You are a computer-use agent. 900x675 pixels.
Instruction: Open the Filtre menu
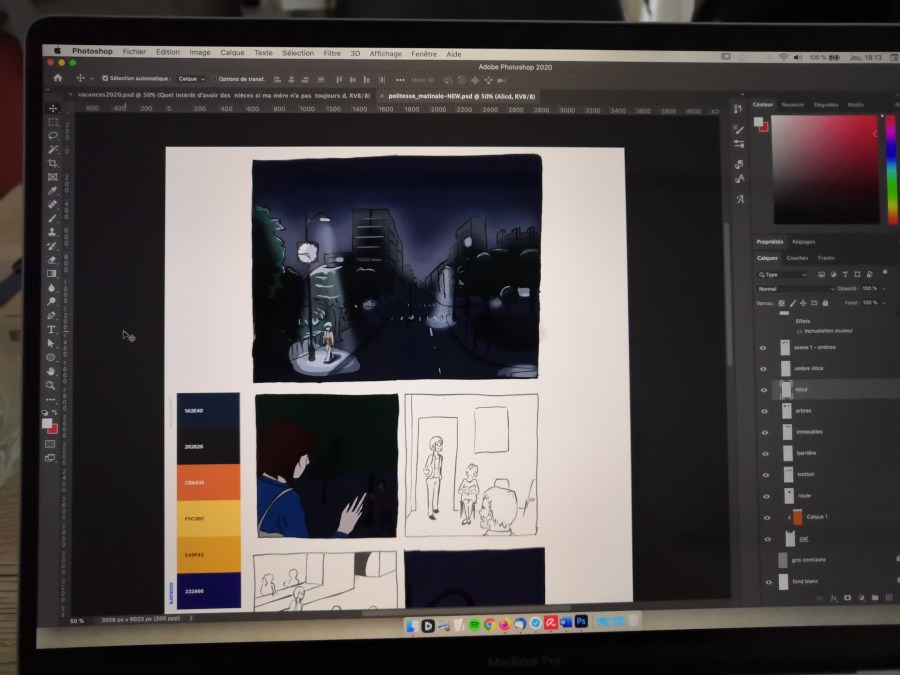(332, 53)
